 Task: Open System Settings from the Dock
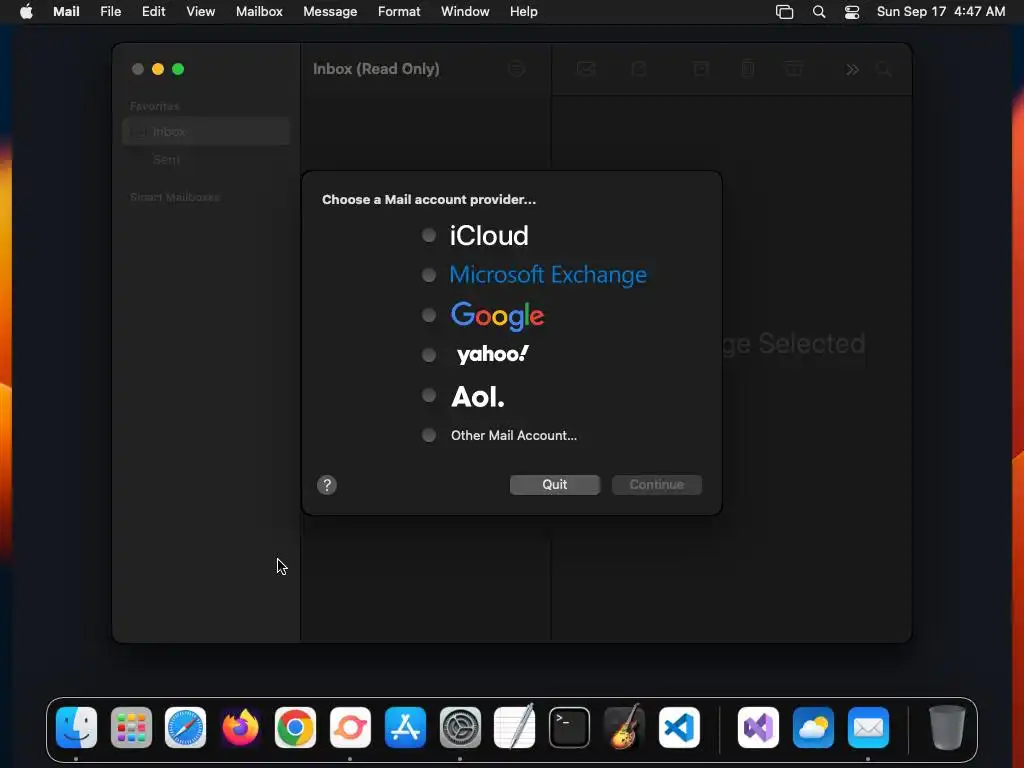(460, 728)
